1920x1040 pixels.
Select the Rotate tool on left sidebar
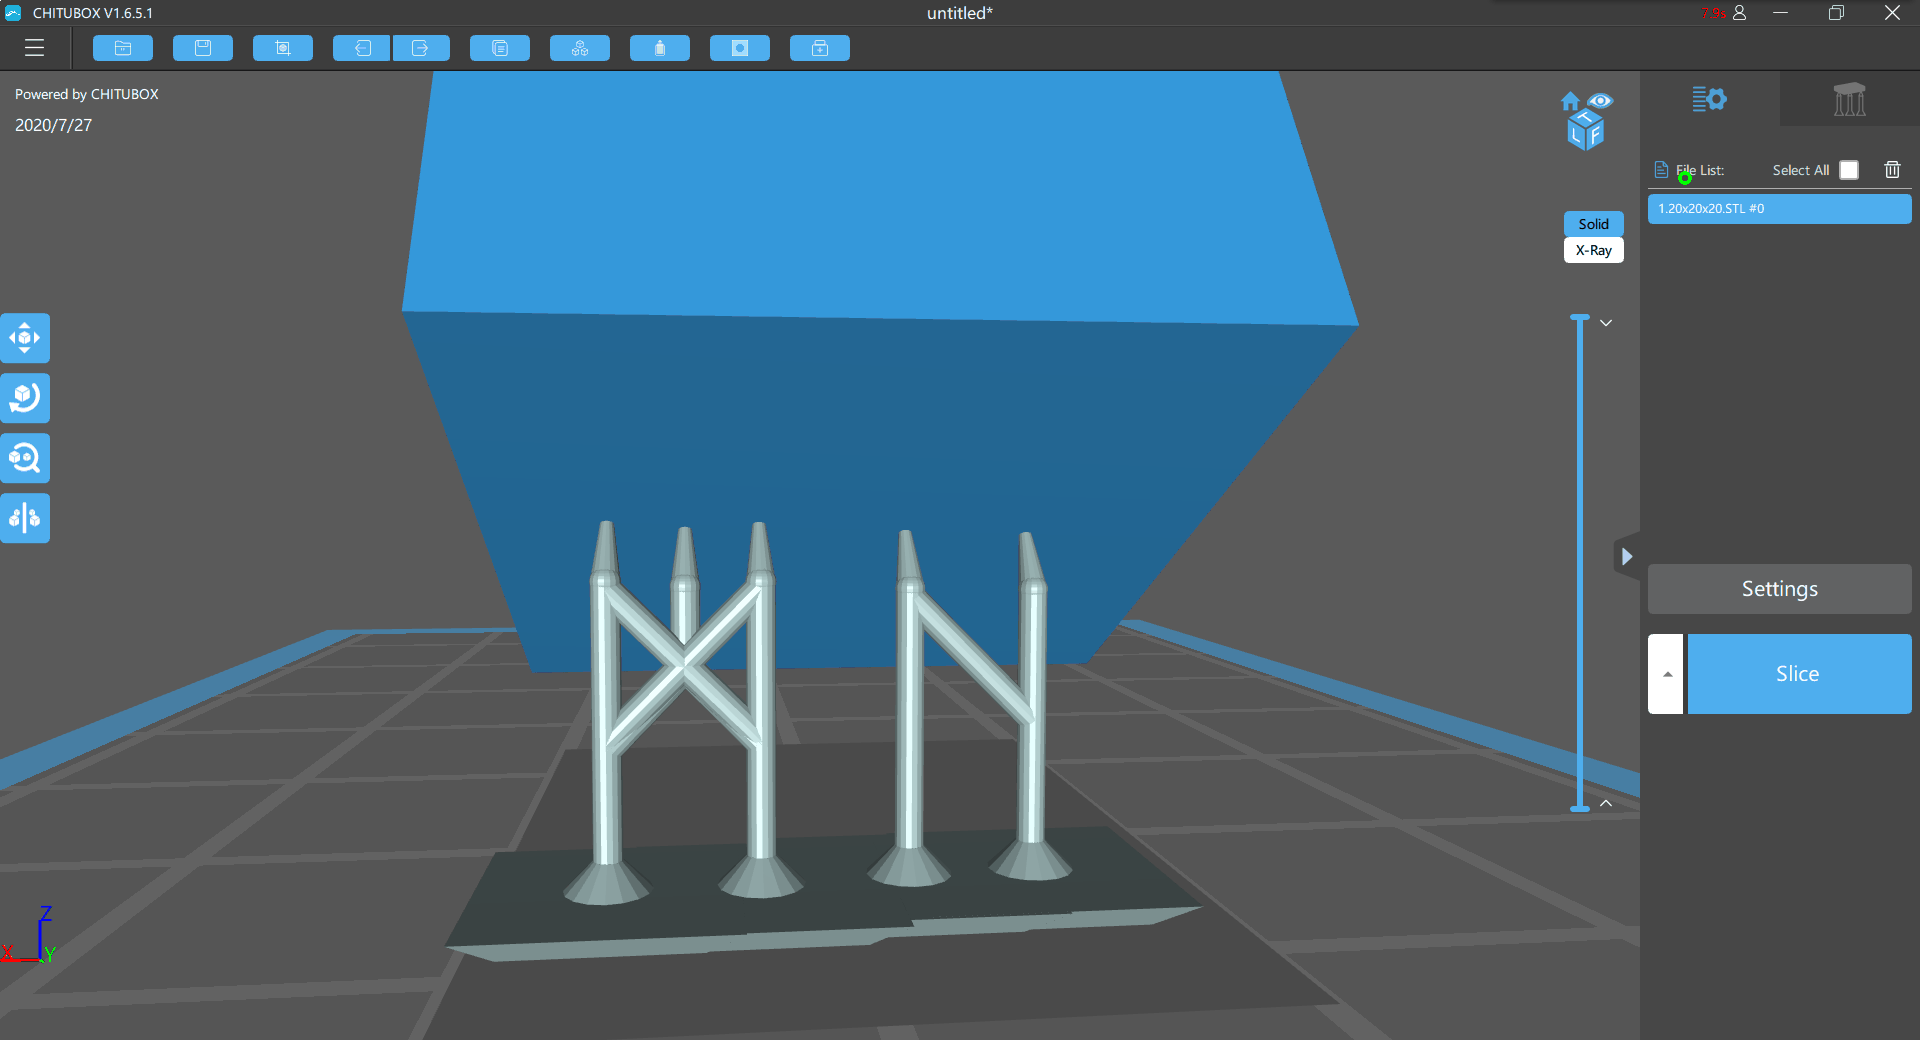(25, 398)
